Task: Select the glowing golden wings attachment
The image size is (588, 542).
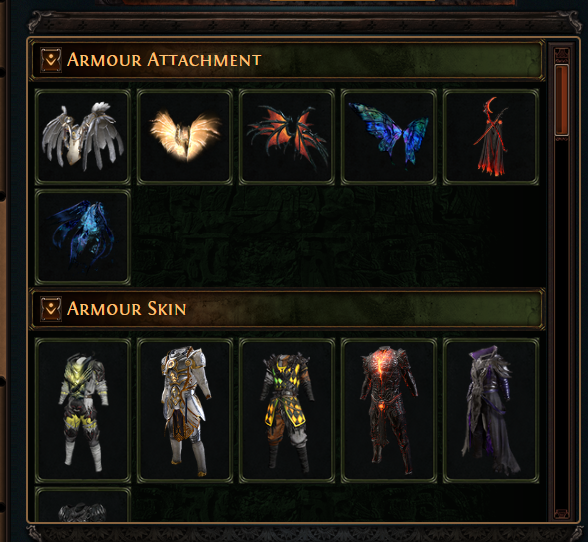Action: click(184, 137)
